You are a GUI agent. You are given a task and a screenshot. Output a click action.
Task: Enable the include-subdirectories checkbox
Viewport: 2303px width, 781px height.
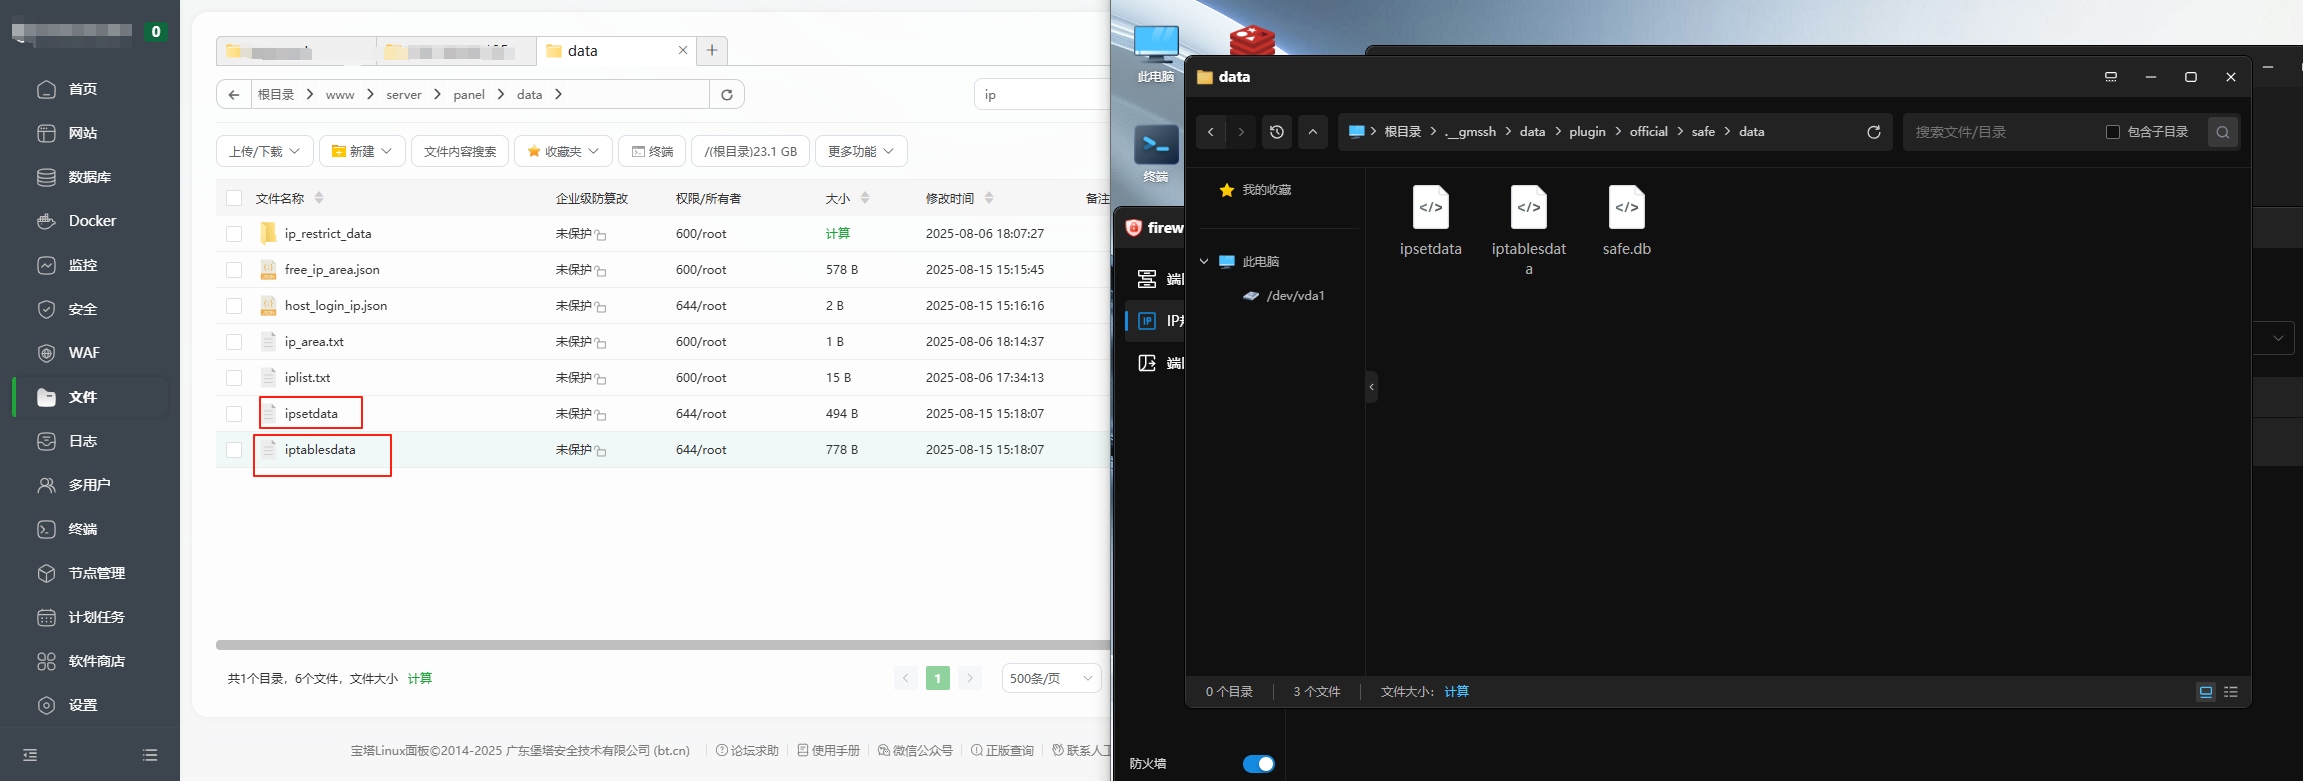pyautogui.click(x=2113, y=132)
